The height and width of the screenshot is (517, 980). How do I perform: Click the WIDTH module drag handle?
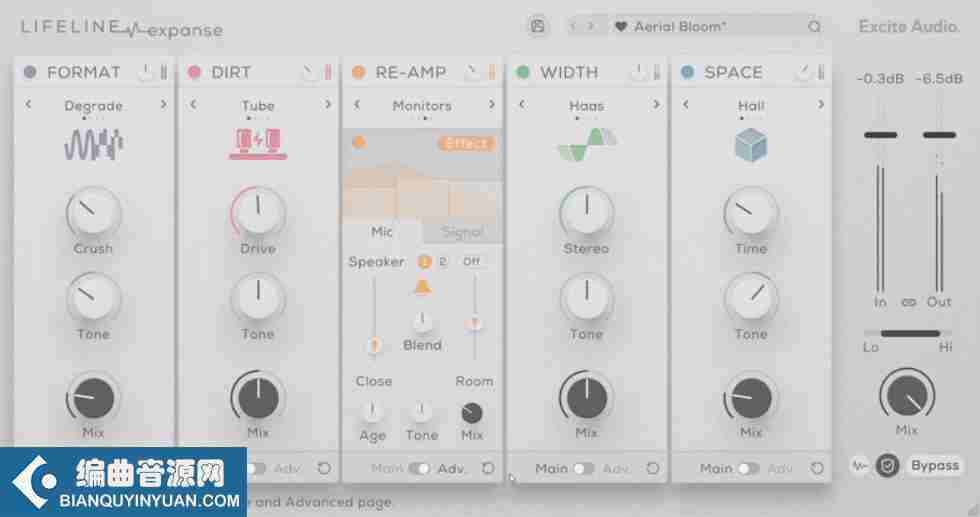coord(657,73)
